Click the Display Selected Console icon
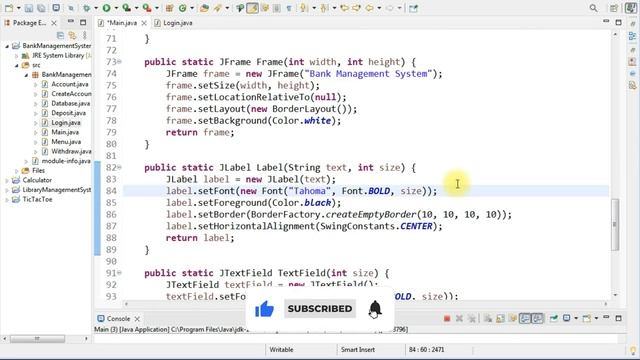The image size is (640, 360). pos(567,318)
